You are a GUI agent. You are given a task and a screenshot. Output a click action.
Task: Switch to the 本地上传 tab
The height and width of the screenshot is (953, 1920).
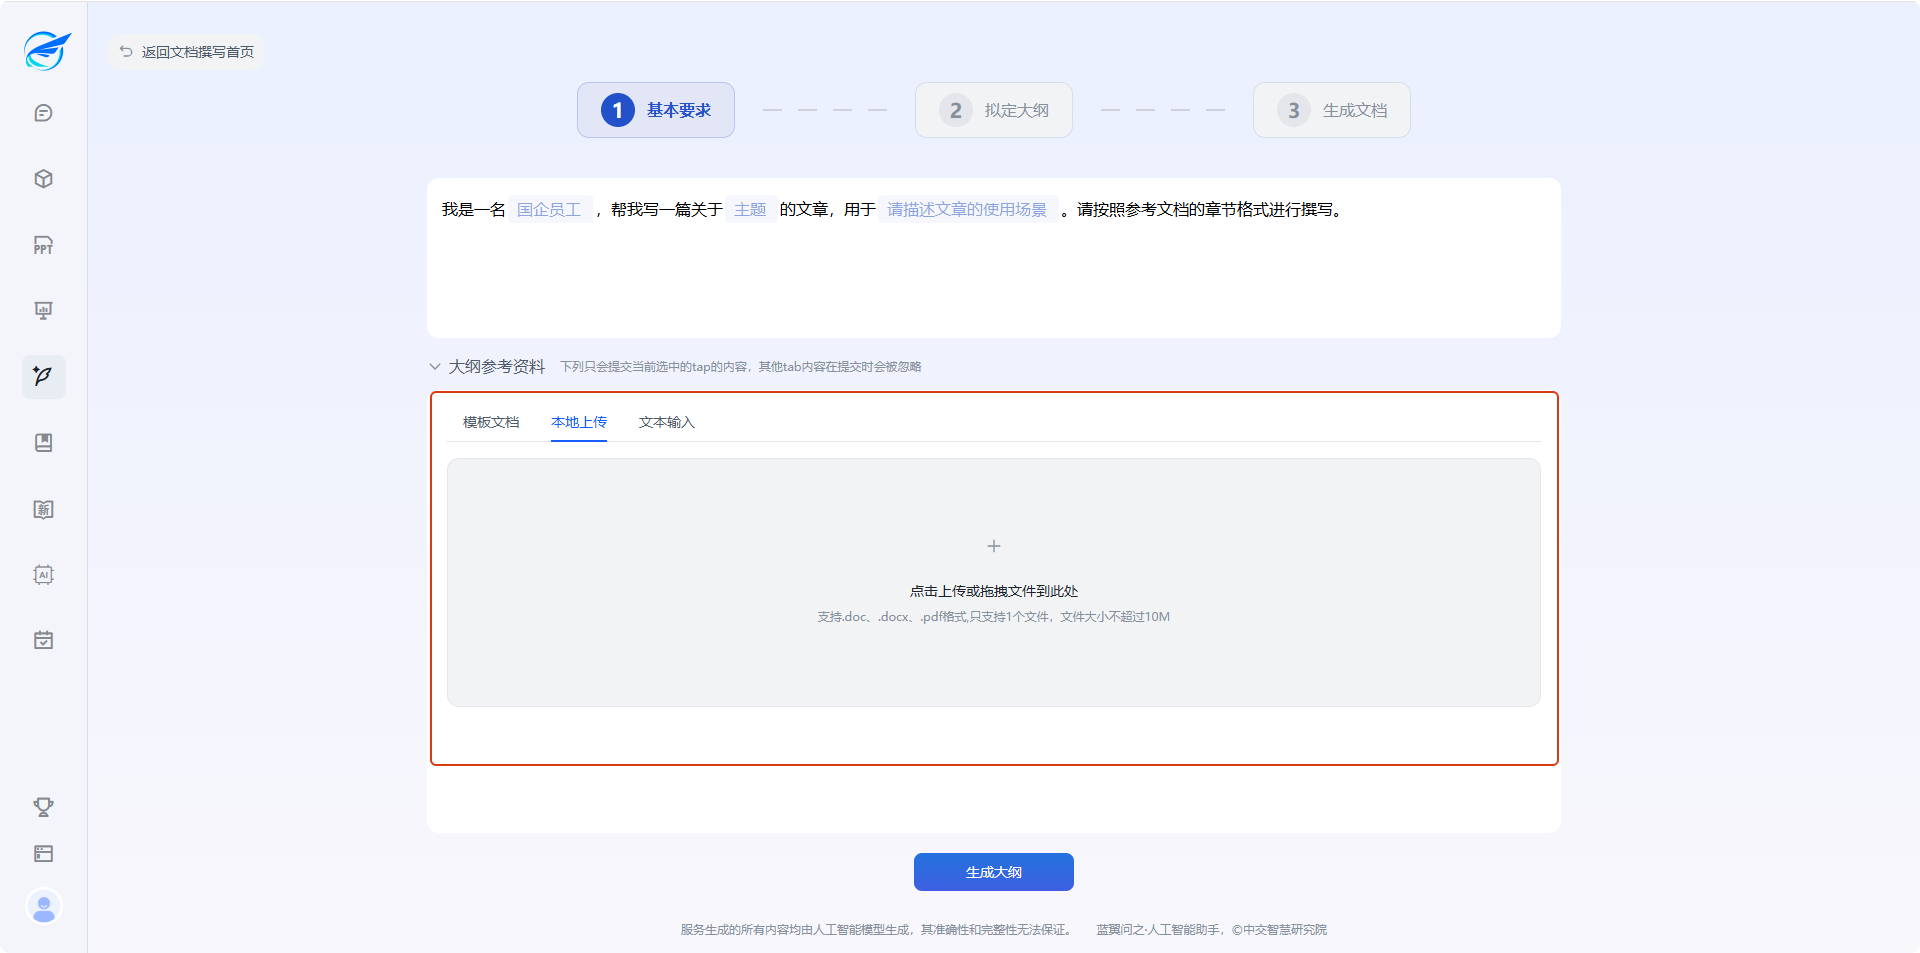click(579, 422)
